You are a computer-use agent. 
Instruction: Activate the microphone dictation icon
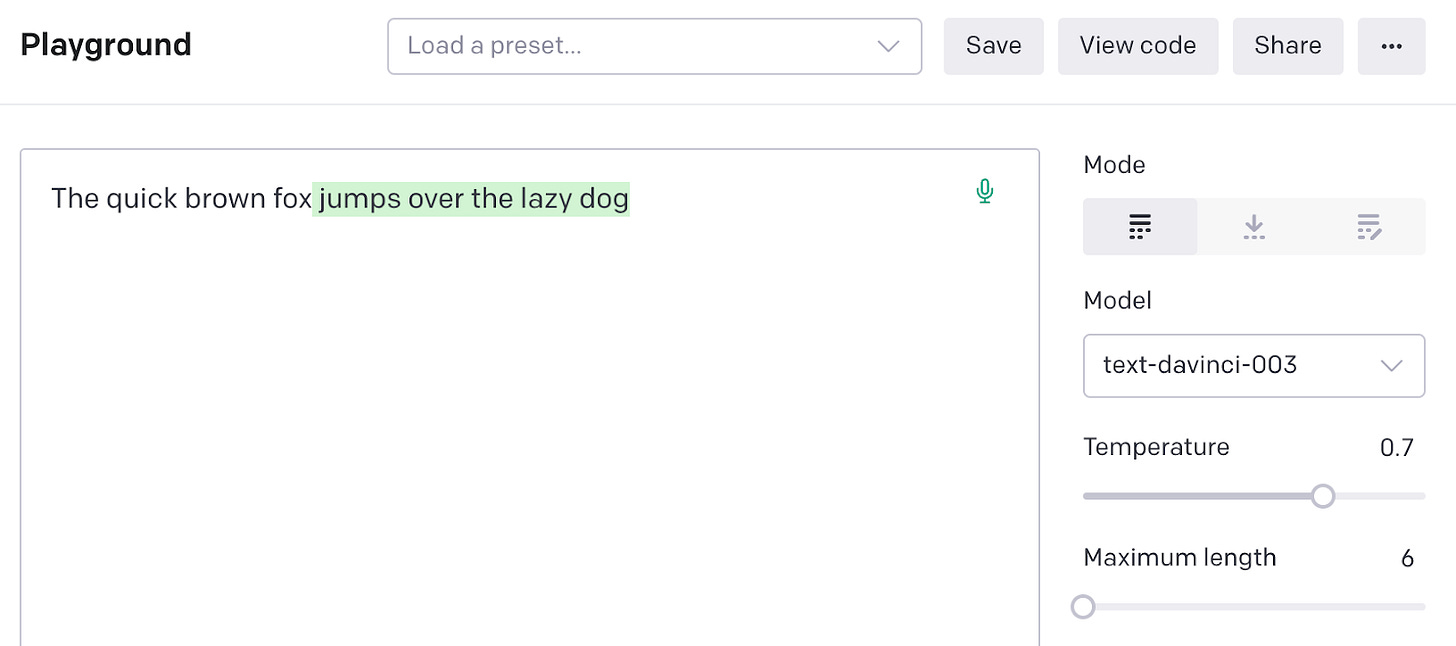click(984, 191)
